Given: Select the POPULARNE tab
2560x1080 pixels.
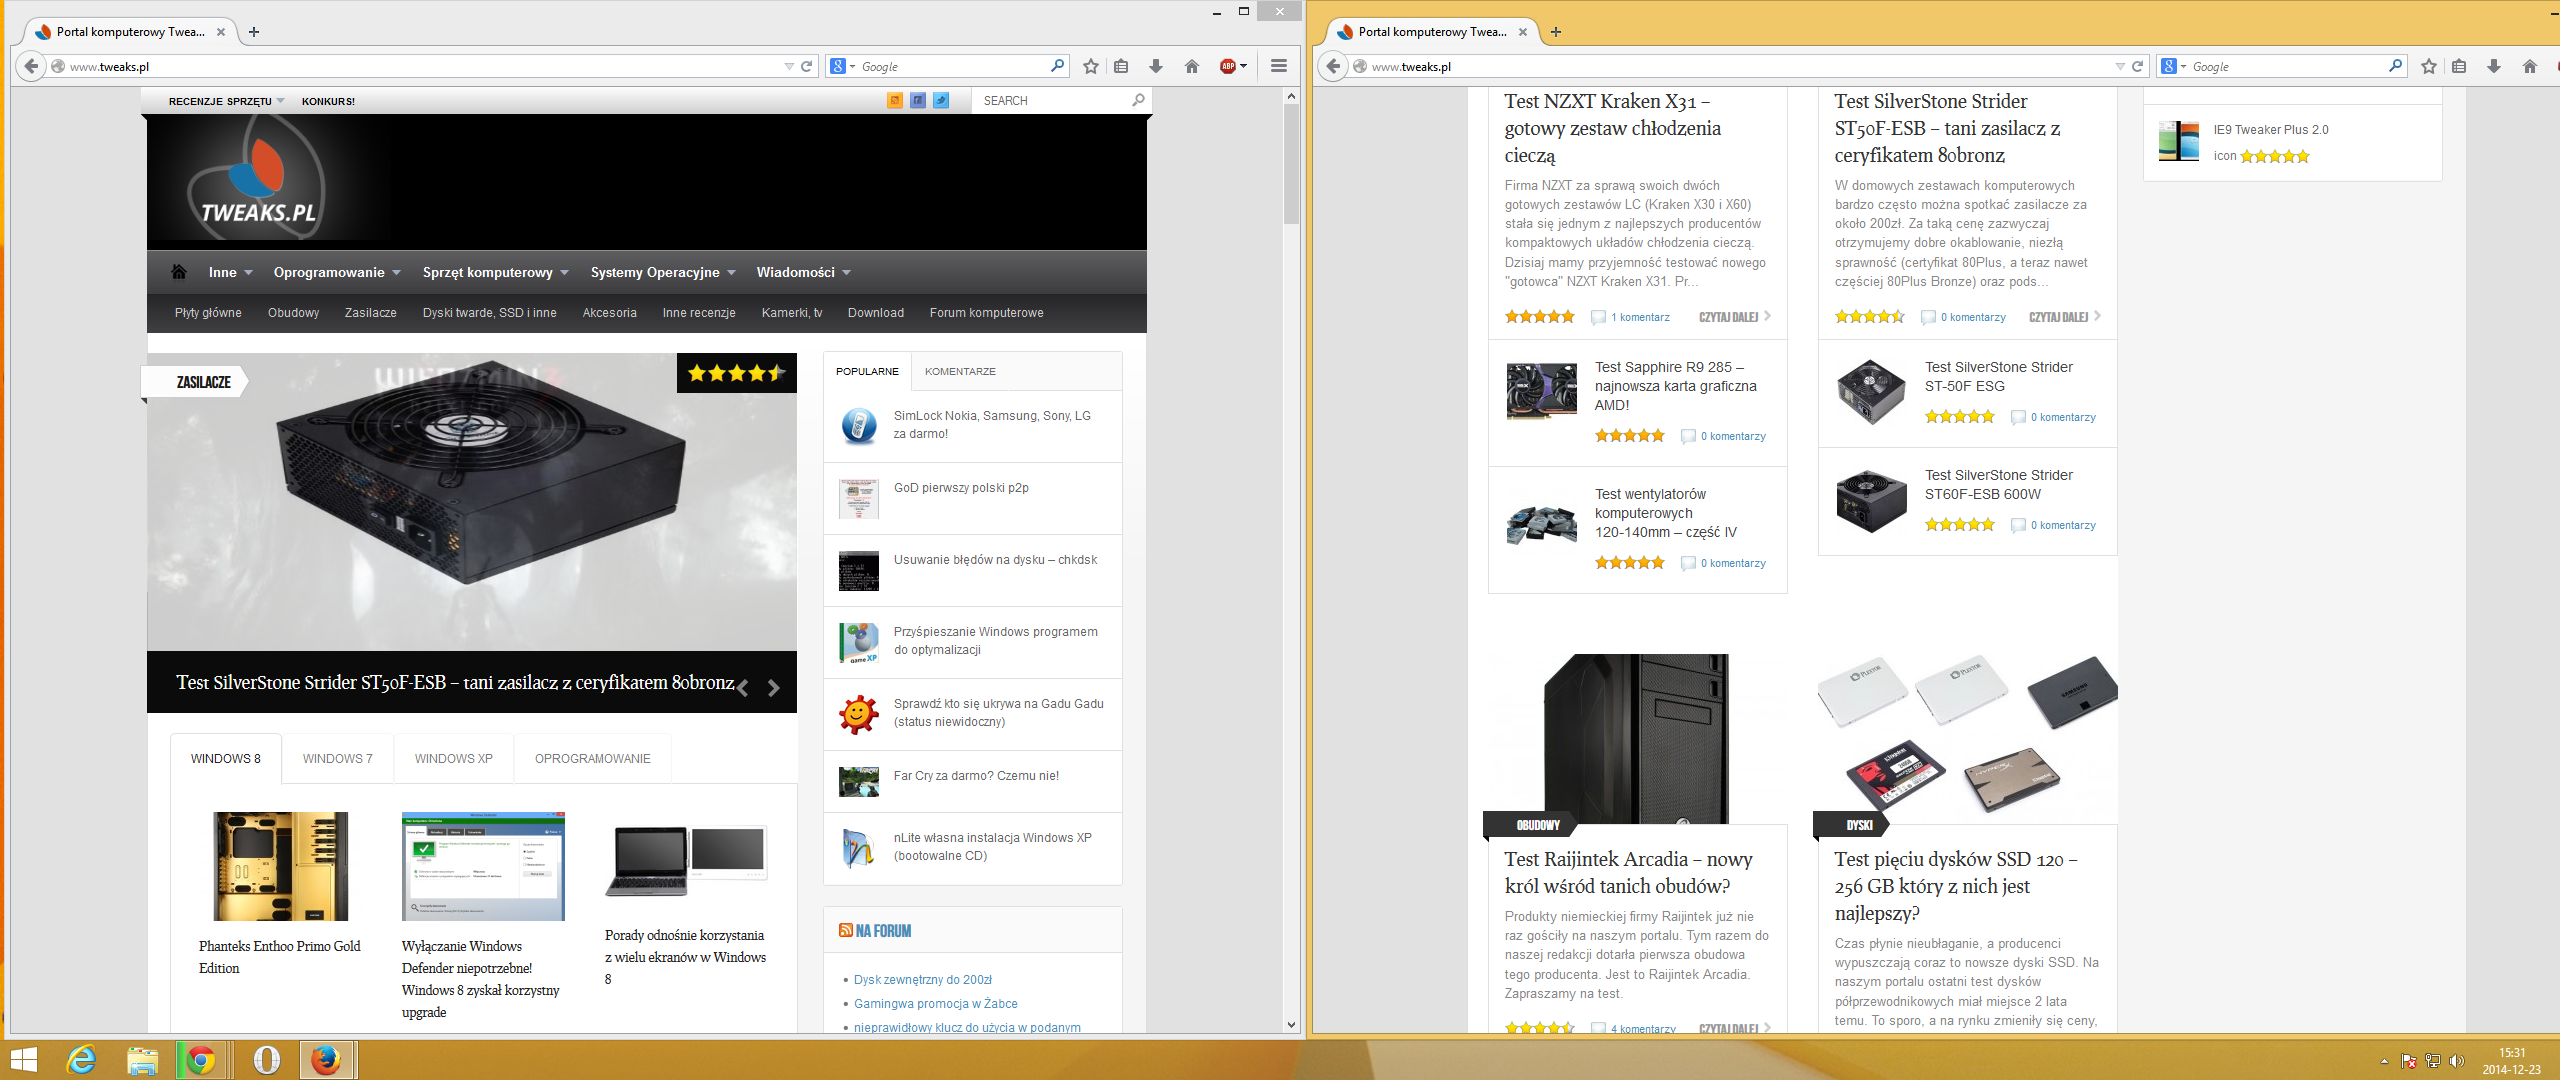Looking at the screenshot, I should [867, 371].
